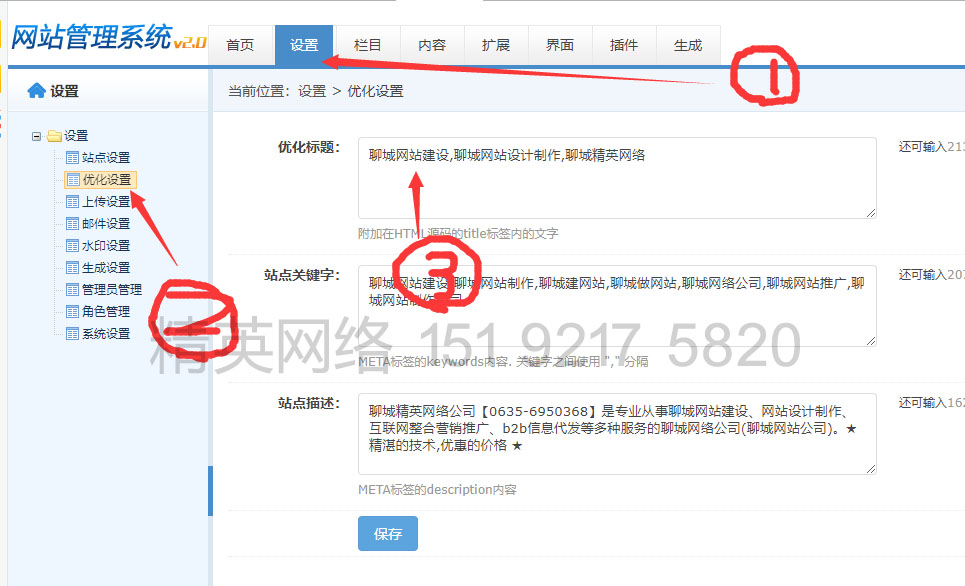Click the yellow folder icon of 设置 root
The width and height of the screenshot is (965, 586).
click(x=53, y=136)
